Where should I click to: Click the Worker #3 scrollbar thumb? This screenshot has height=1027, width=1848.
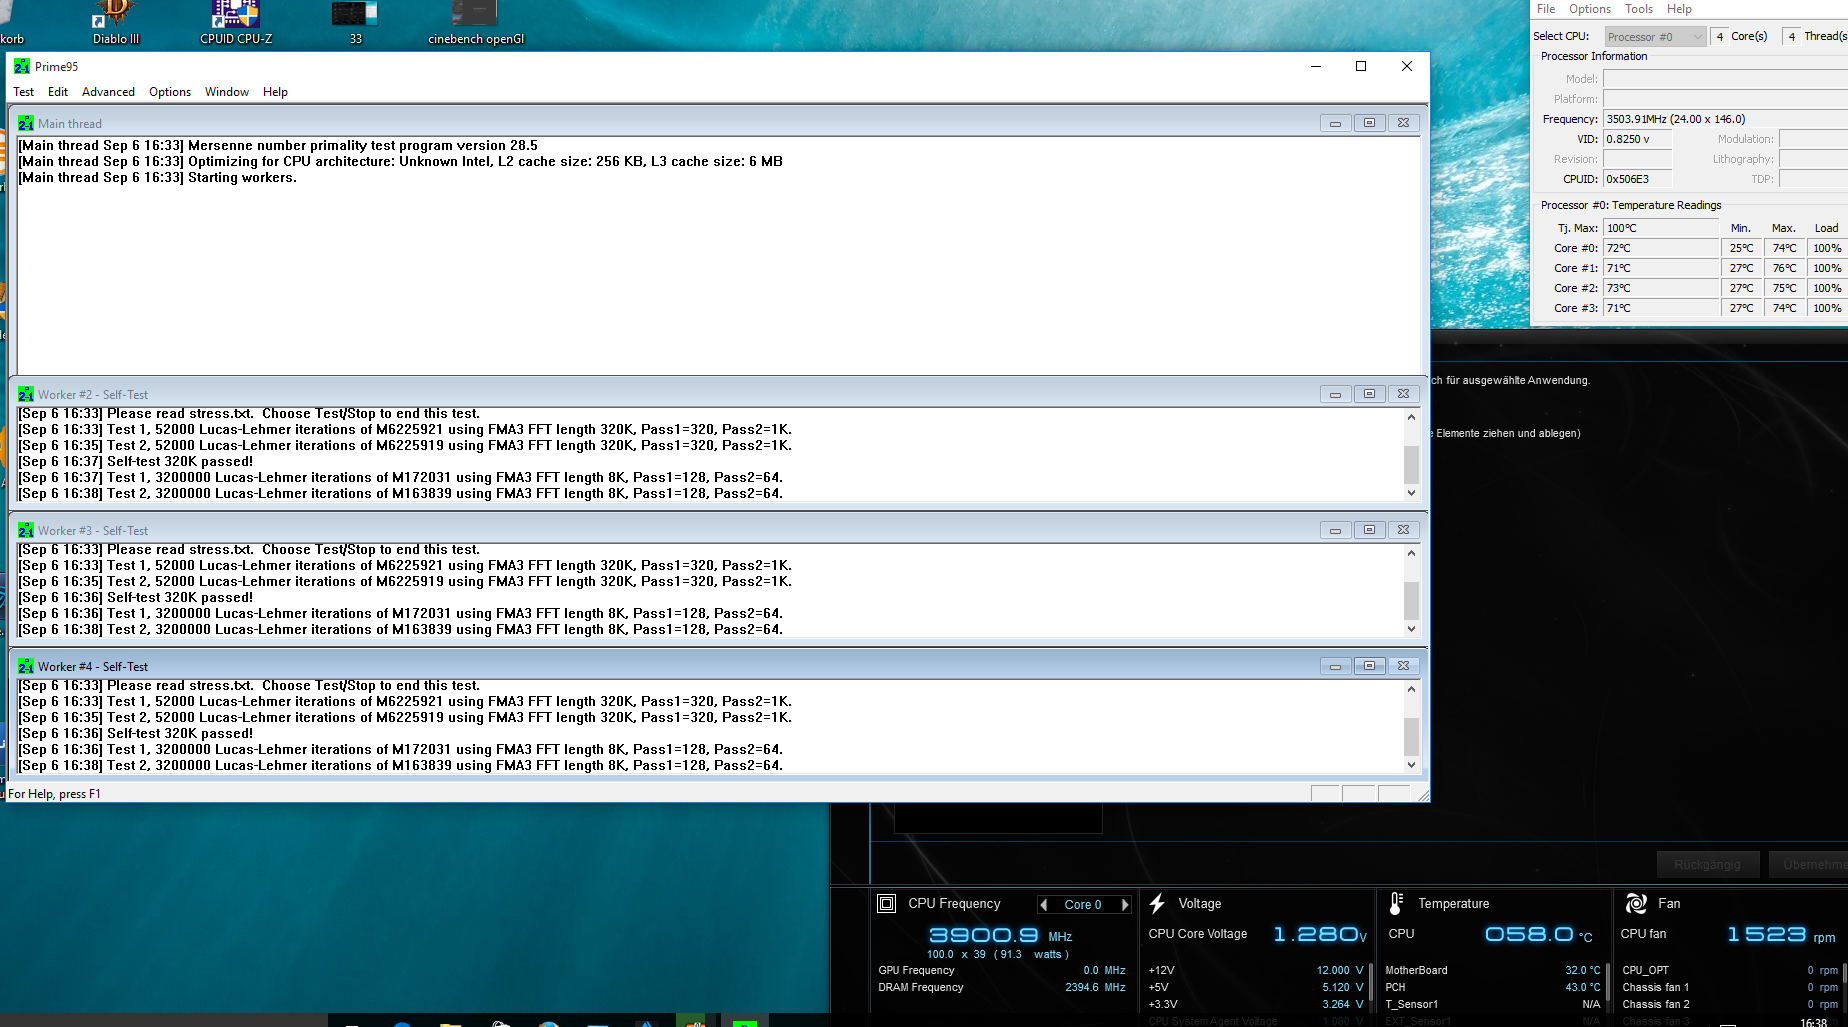(x=1411, y=601)
